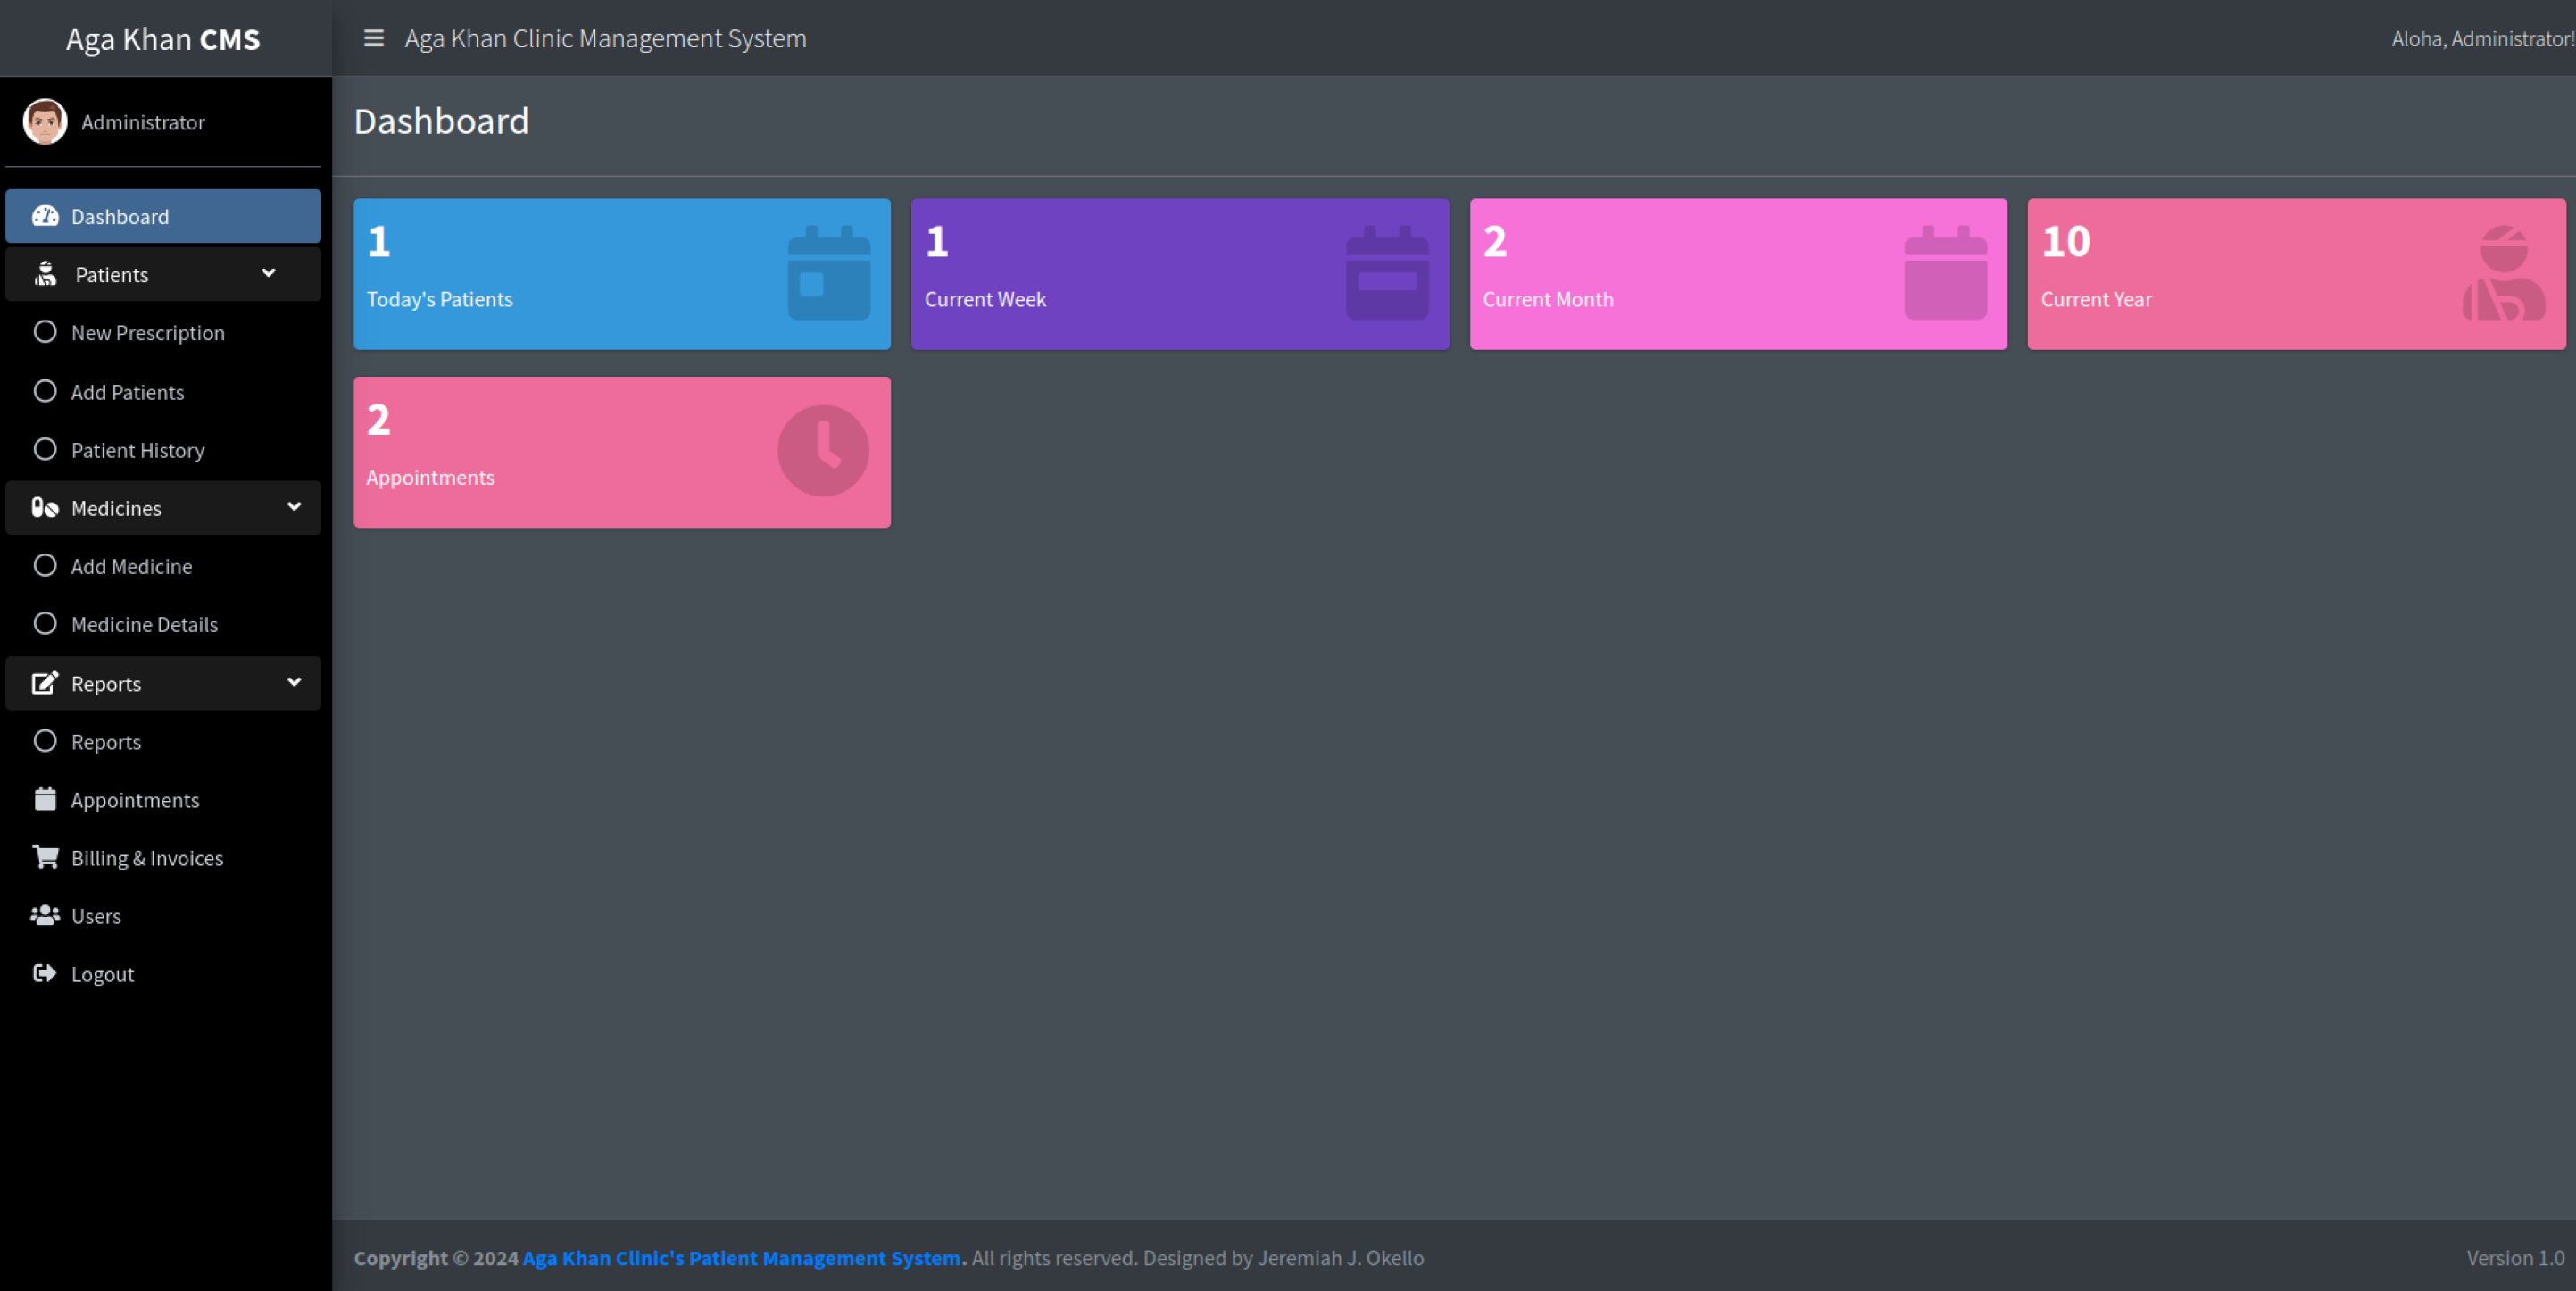
Task: Click the Administrator avatar image
Action: [x=45, y=122]
